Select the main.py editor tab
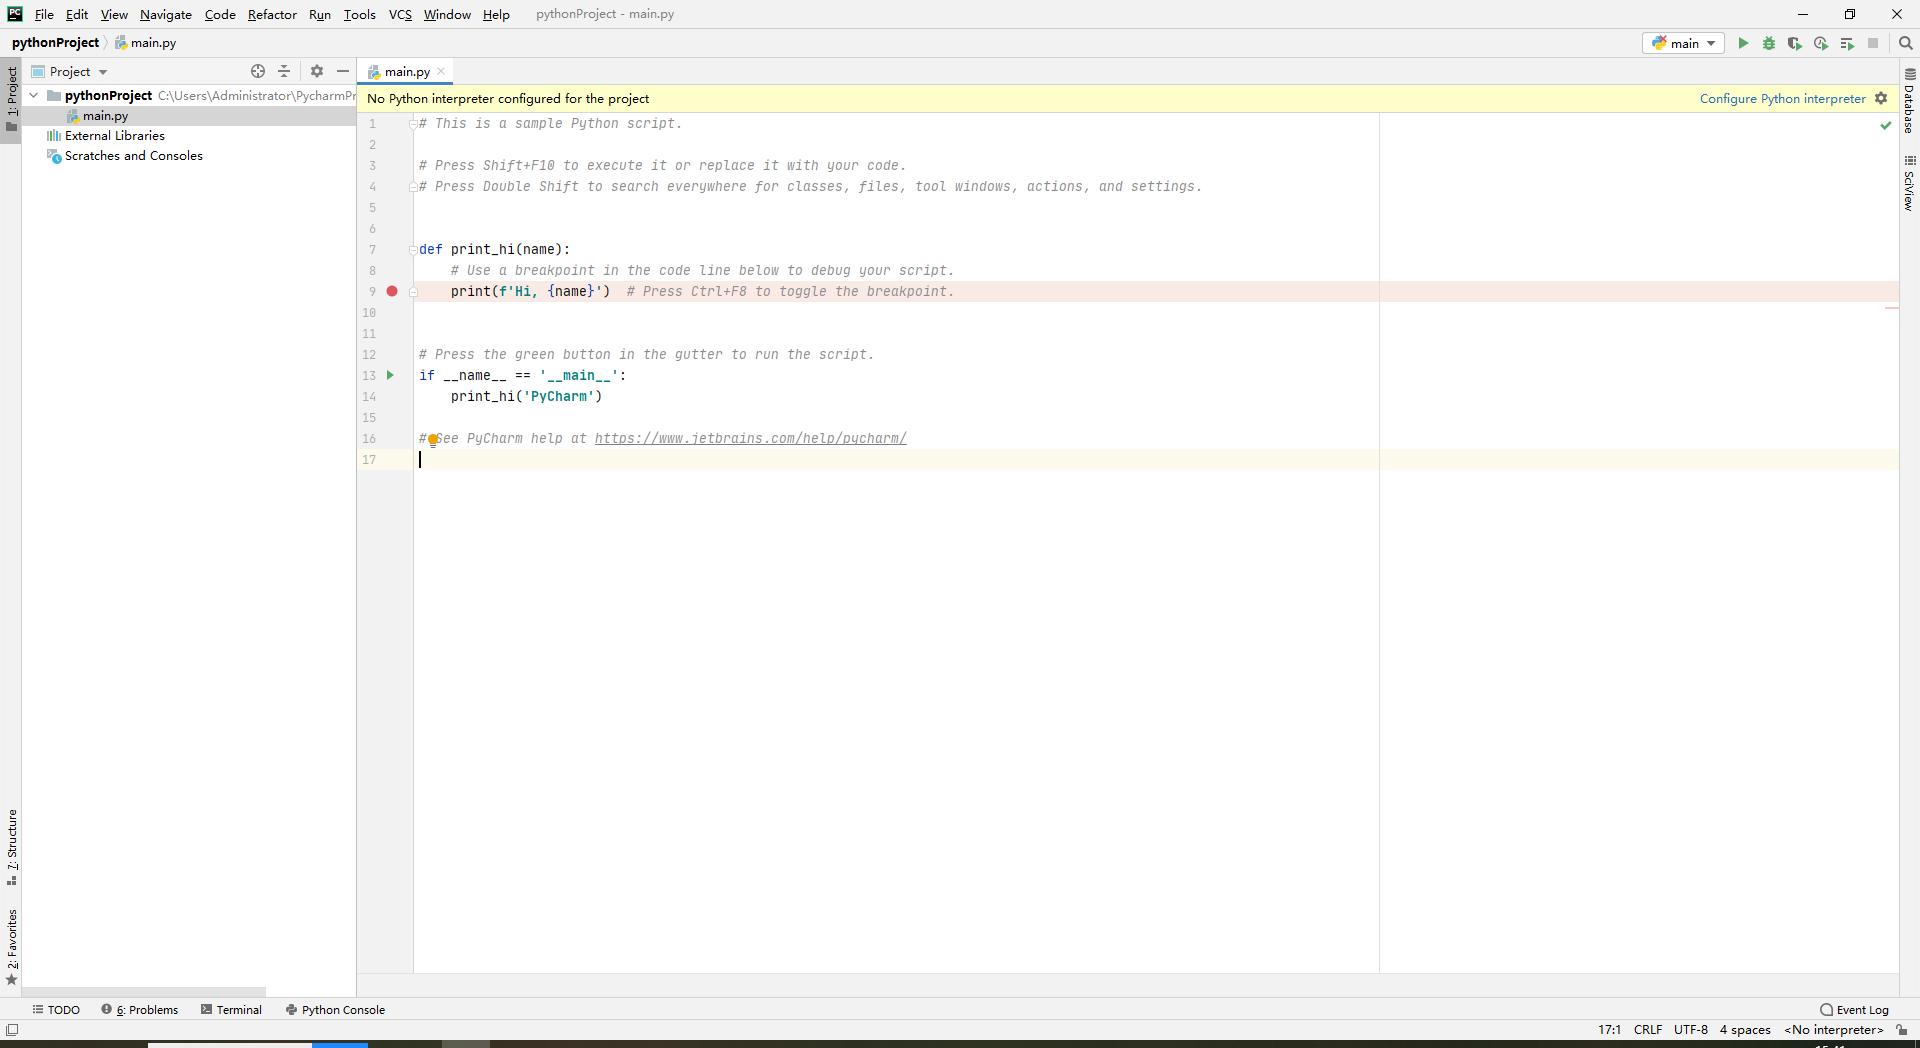This screenshot has width=1920, height=1048. (x=407, y=71)
